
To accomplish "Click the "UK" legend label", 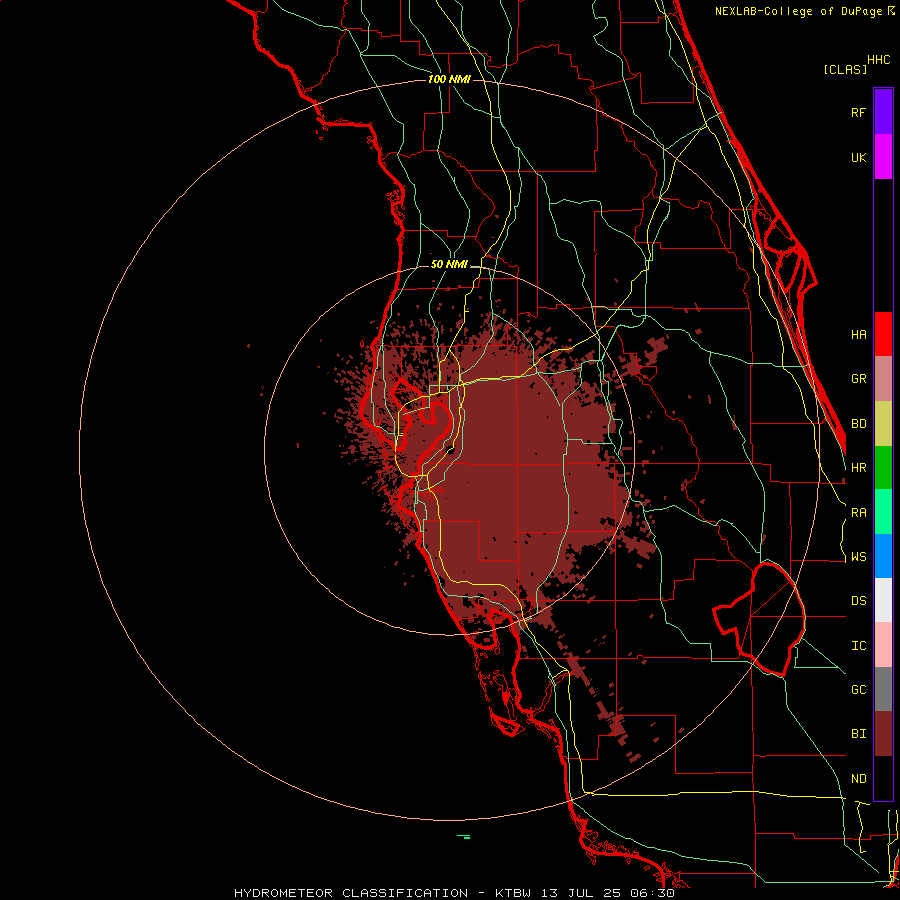I will pyautogui.click(x=858, y=157).
